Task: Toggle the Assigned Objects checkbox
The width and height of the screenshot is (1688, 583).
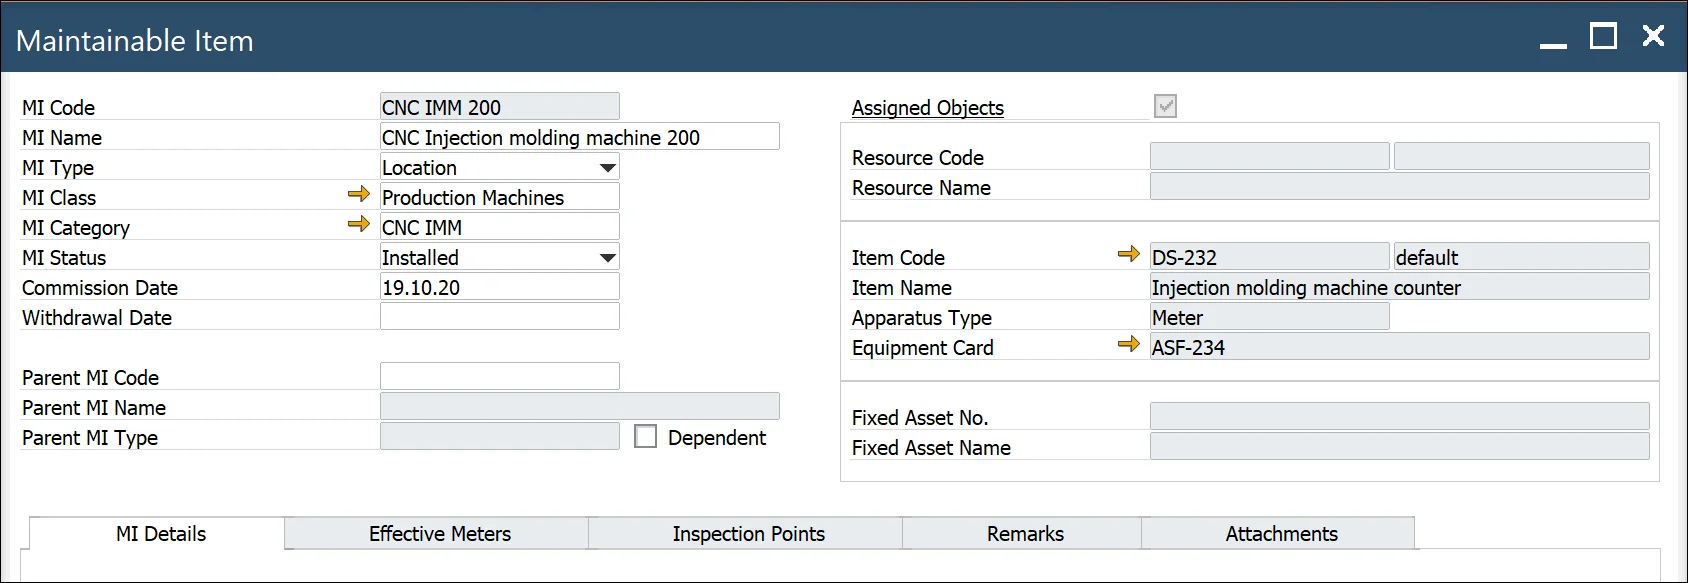Action: coord(1165,106)
